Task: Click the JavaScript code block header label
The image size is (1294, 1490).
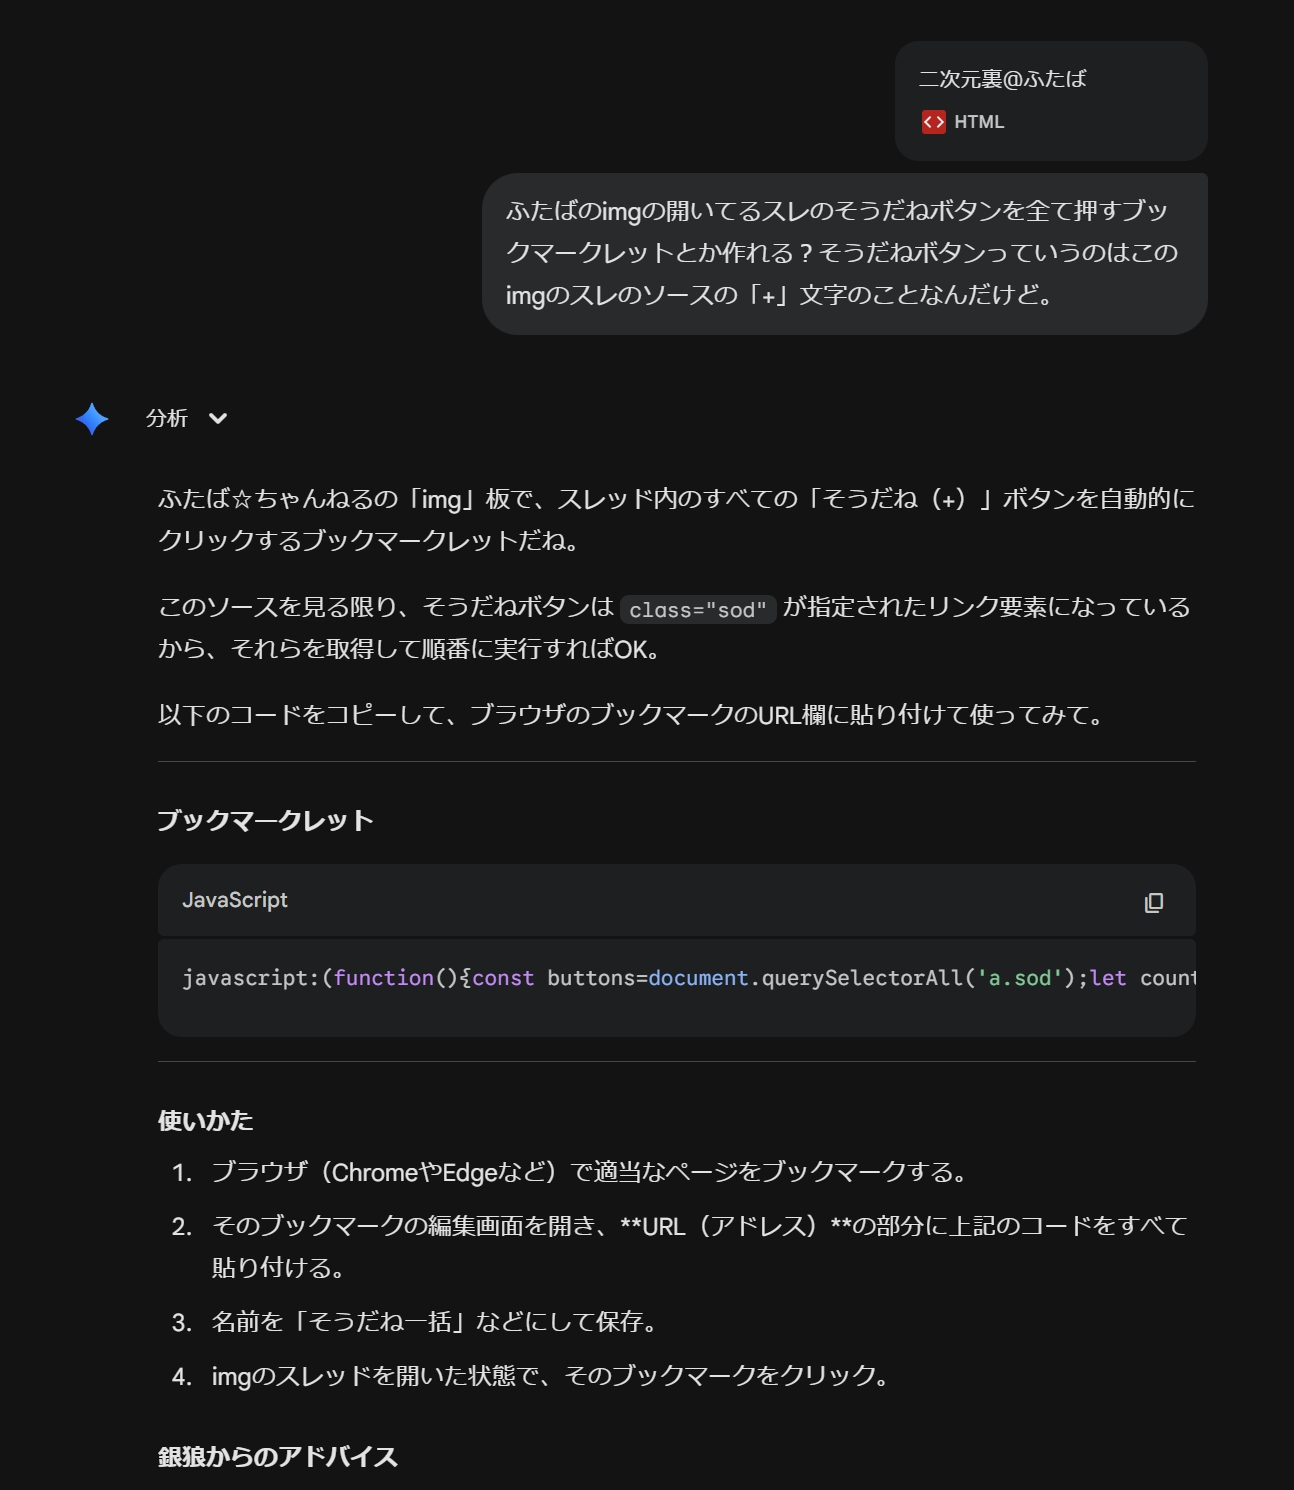Action: click(235, 900)
